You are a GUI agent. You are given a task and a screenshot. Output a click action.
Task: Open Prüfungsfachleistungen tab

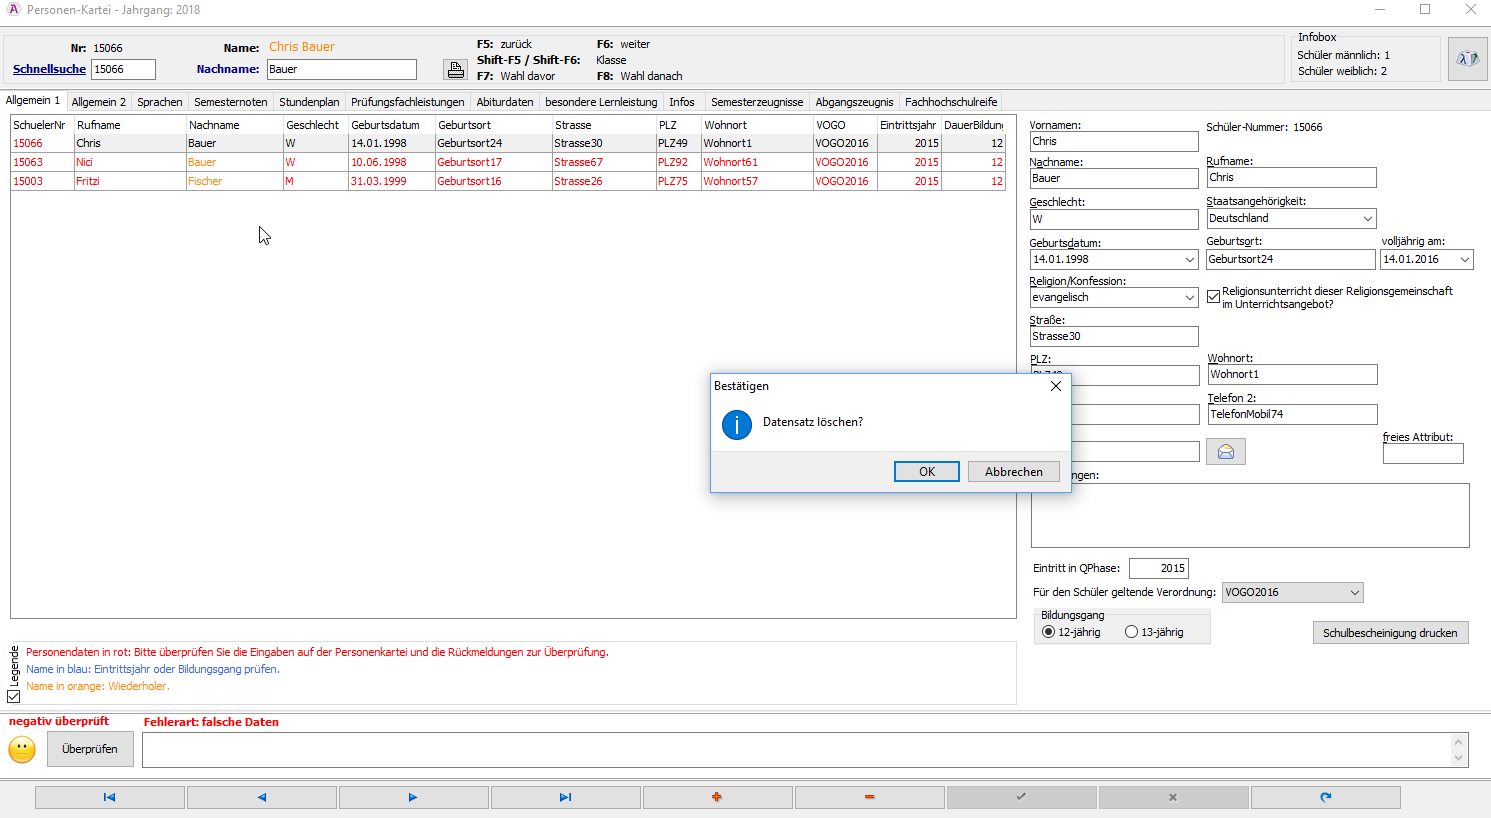pos(408,102)
